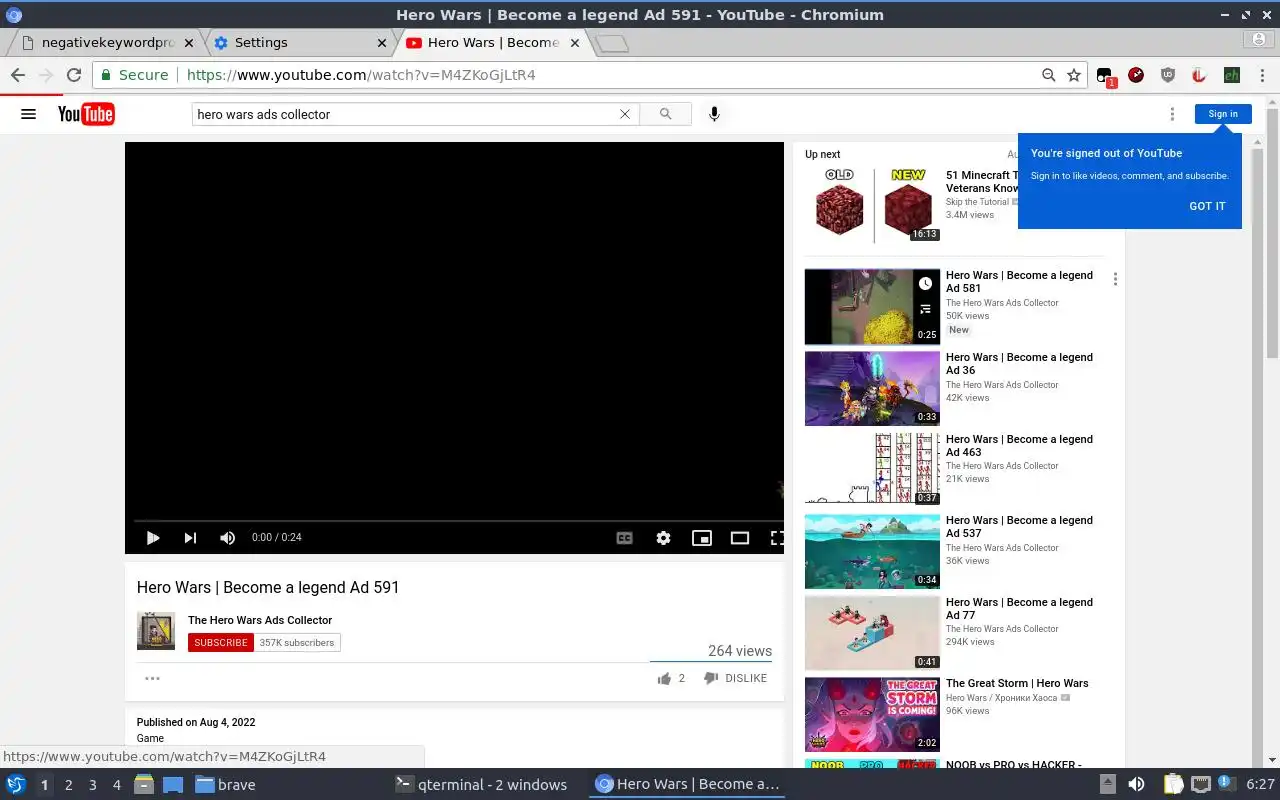Play the Hero Wars video
This screenshot has height=800, width=1280.
click(153, 538)
